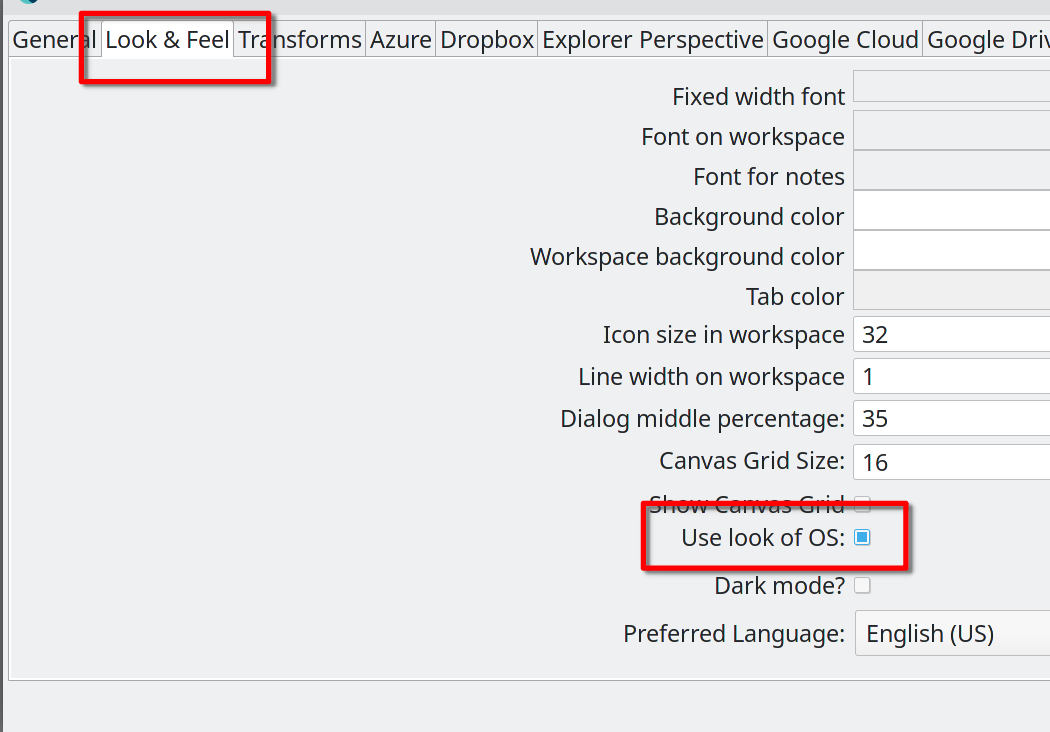Open the Transforms tab
1050x732 pixels.
[x=300, y=40]
